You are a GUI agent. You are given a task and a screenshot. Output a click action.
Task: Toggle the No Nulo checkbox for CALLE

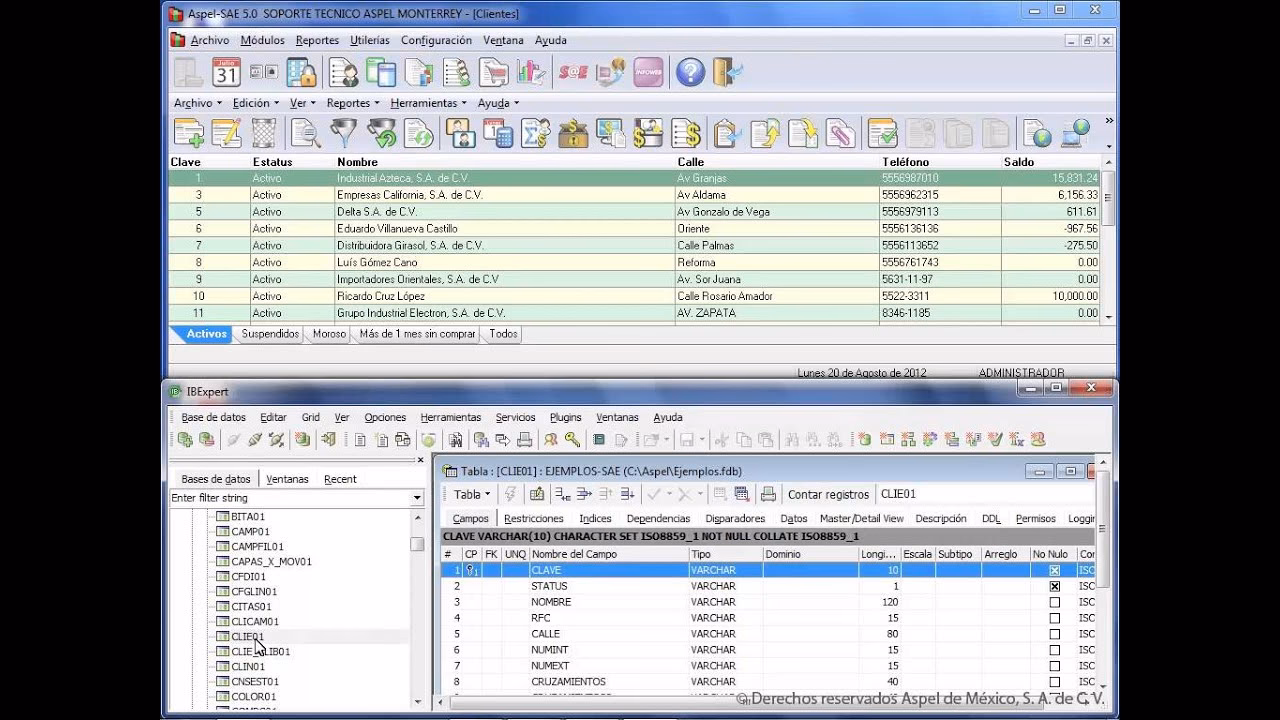point(1054,634)
